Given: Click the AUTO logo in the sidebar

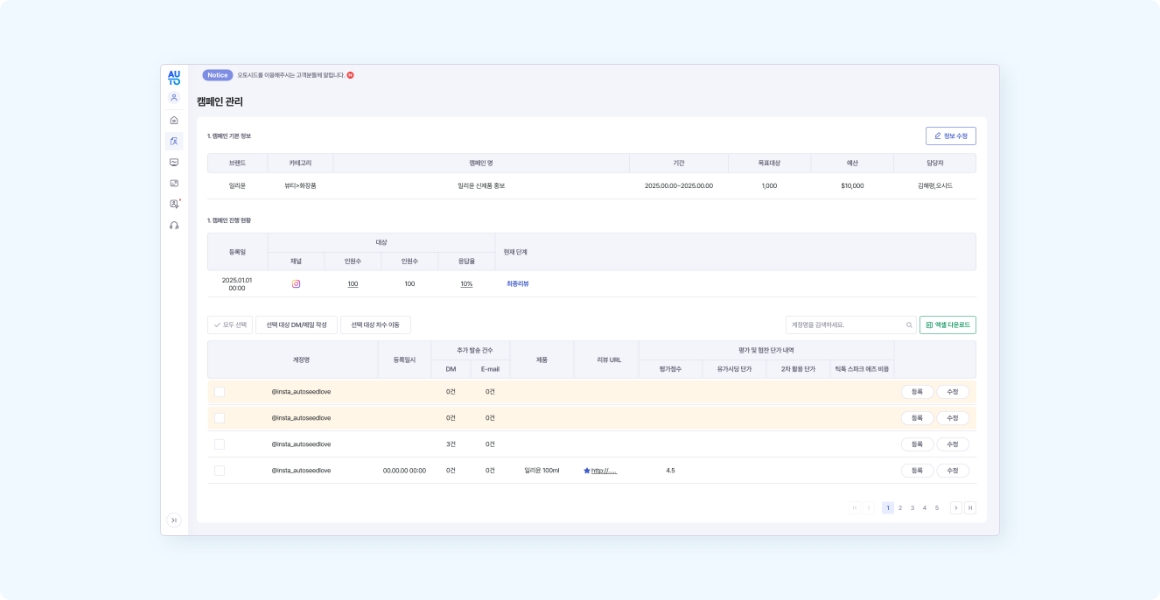Looking at the screenshot, I should pos(174,77).
